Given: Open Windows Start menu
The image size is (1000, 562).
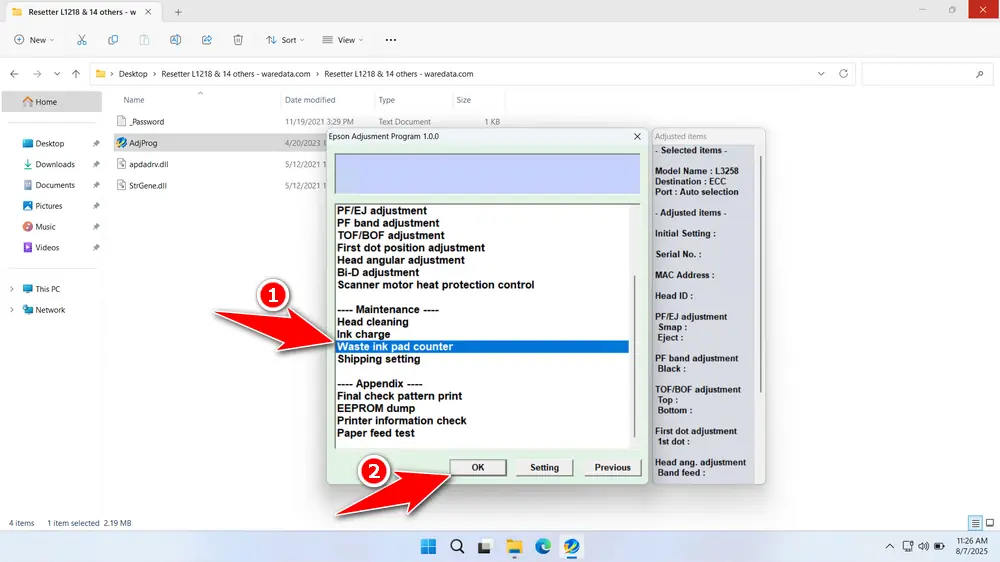Looking at the screenshot, I should 429,546.
